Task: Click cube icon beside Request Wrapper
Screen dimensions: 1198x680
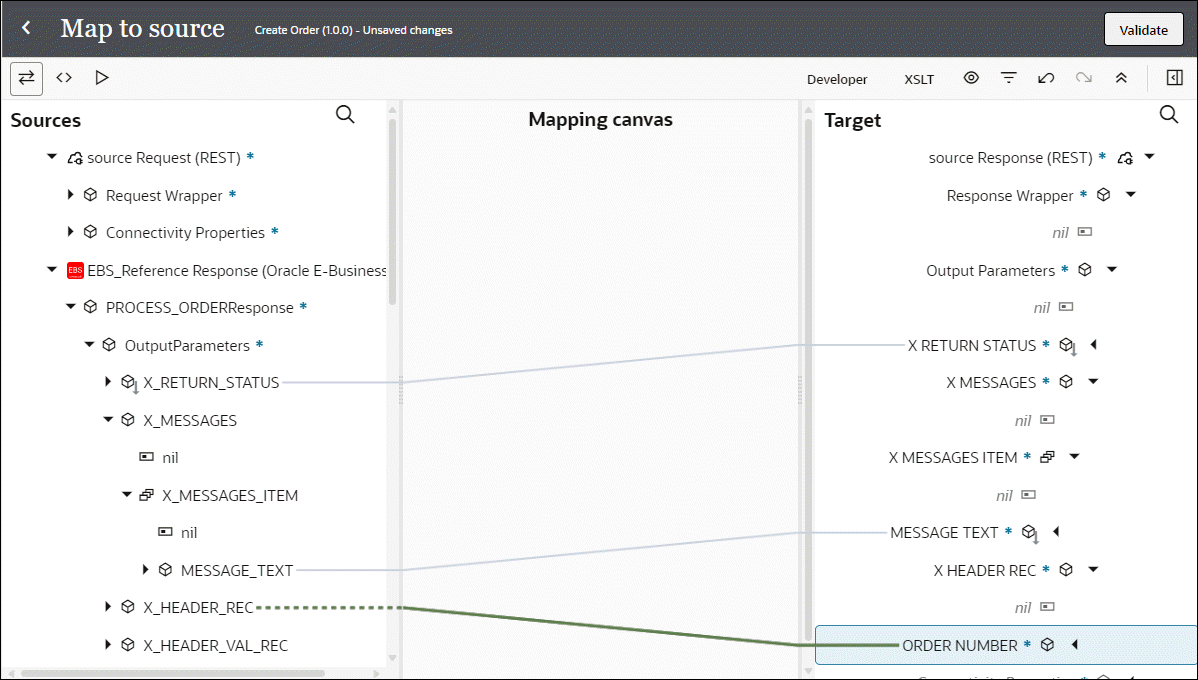Action: pyautogui.click(x=90, y=195)
